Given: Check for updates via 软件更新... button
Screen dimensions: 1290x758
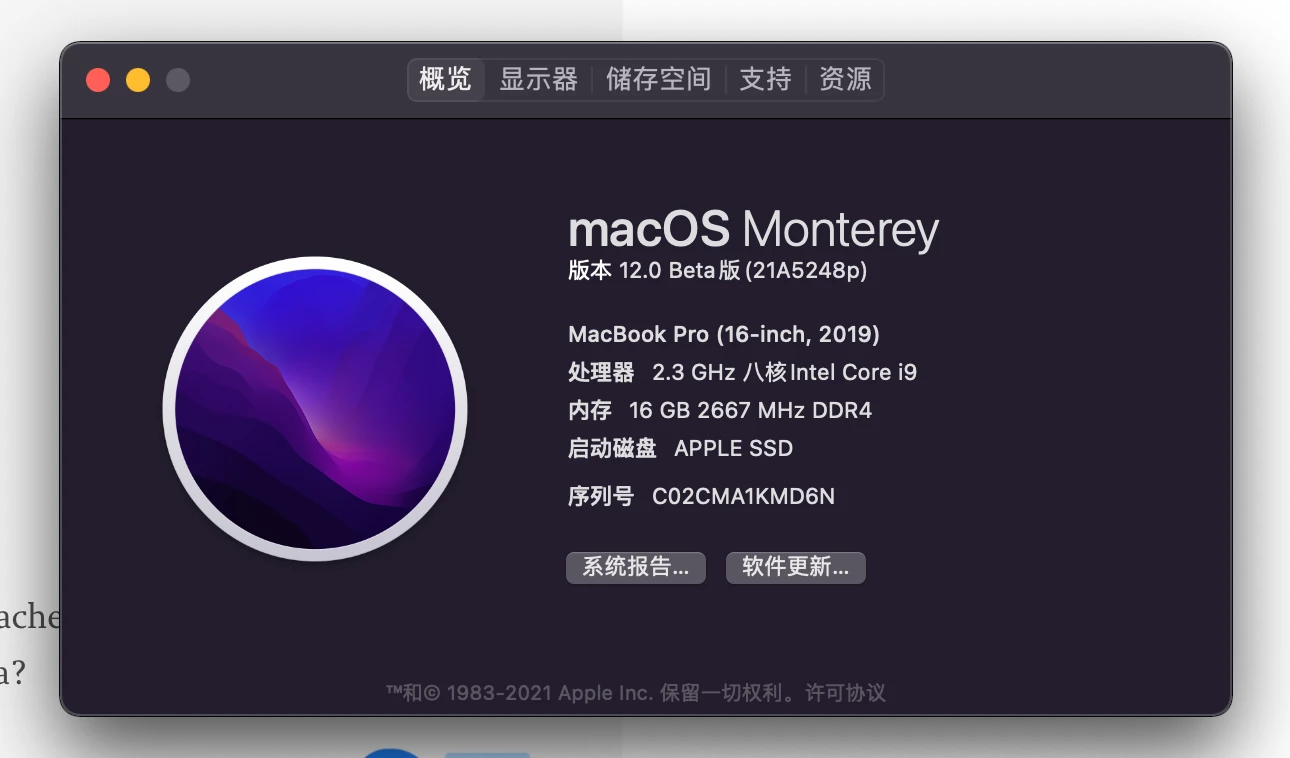Looking at the screenshot, I should [x=796, y=567].
